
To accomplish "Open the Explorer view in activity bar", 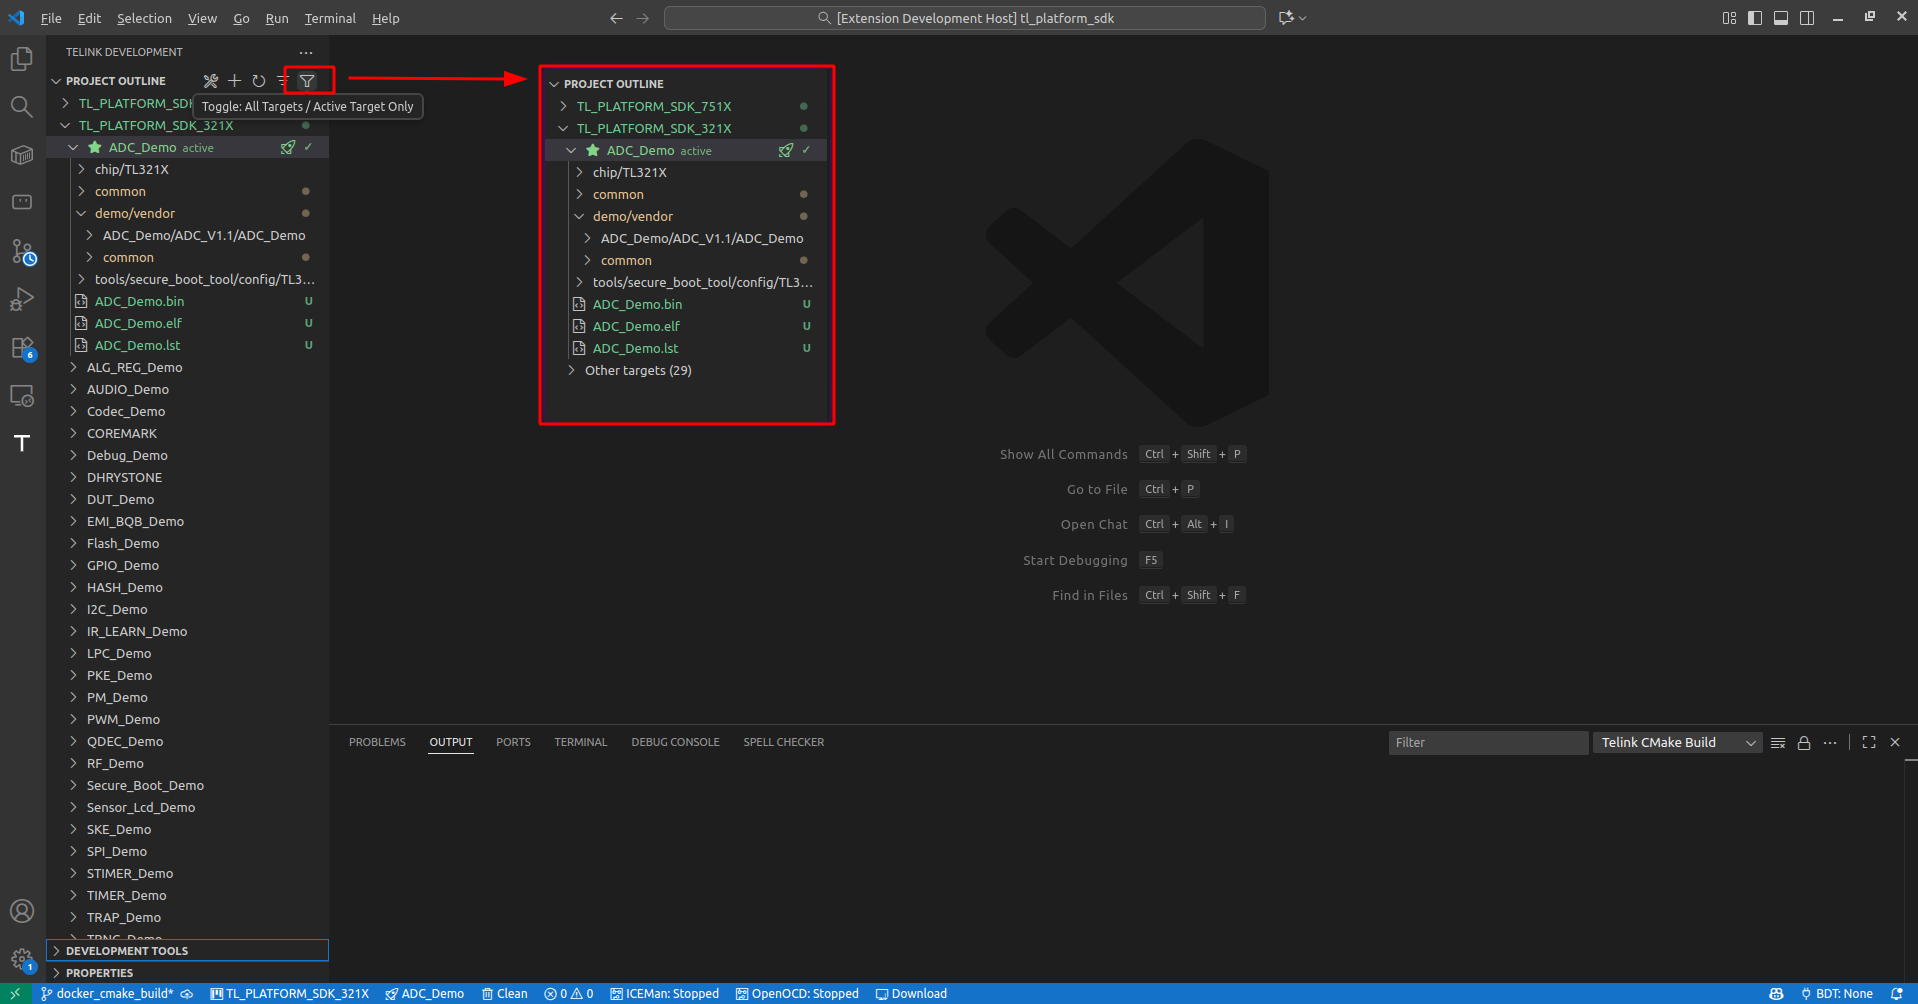I will (x=22, y=59).
